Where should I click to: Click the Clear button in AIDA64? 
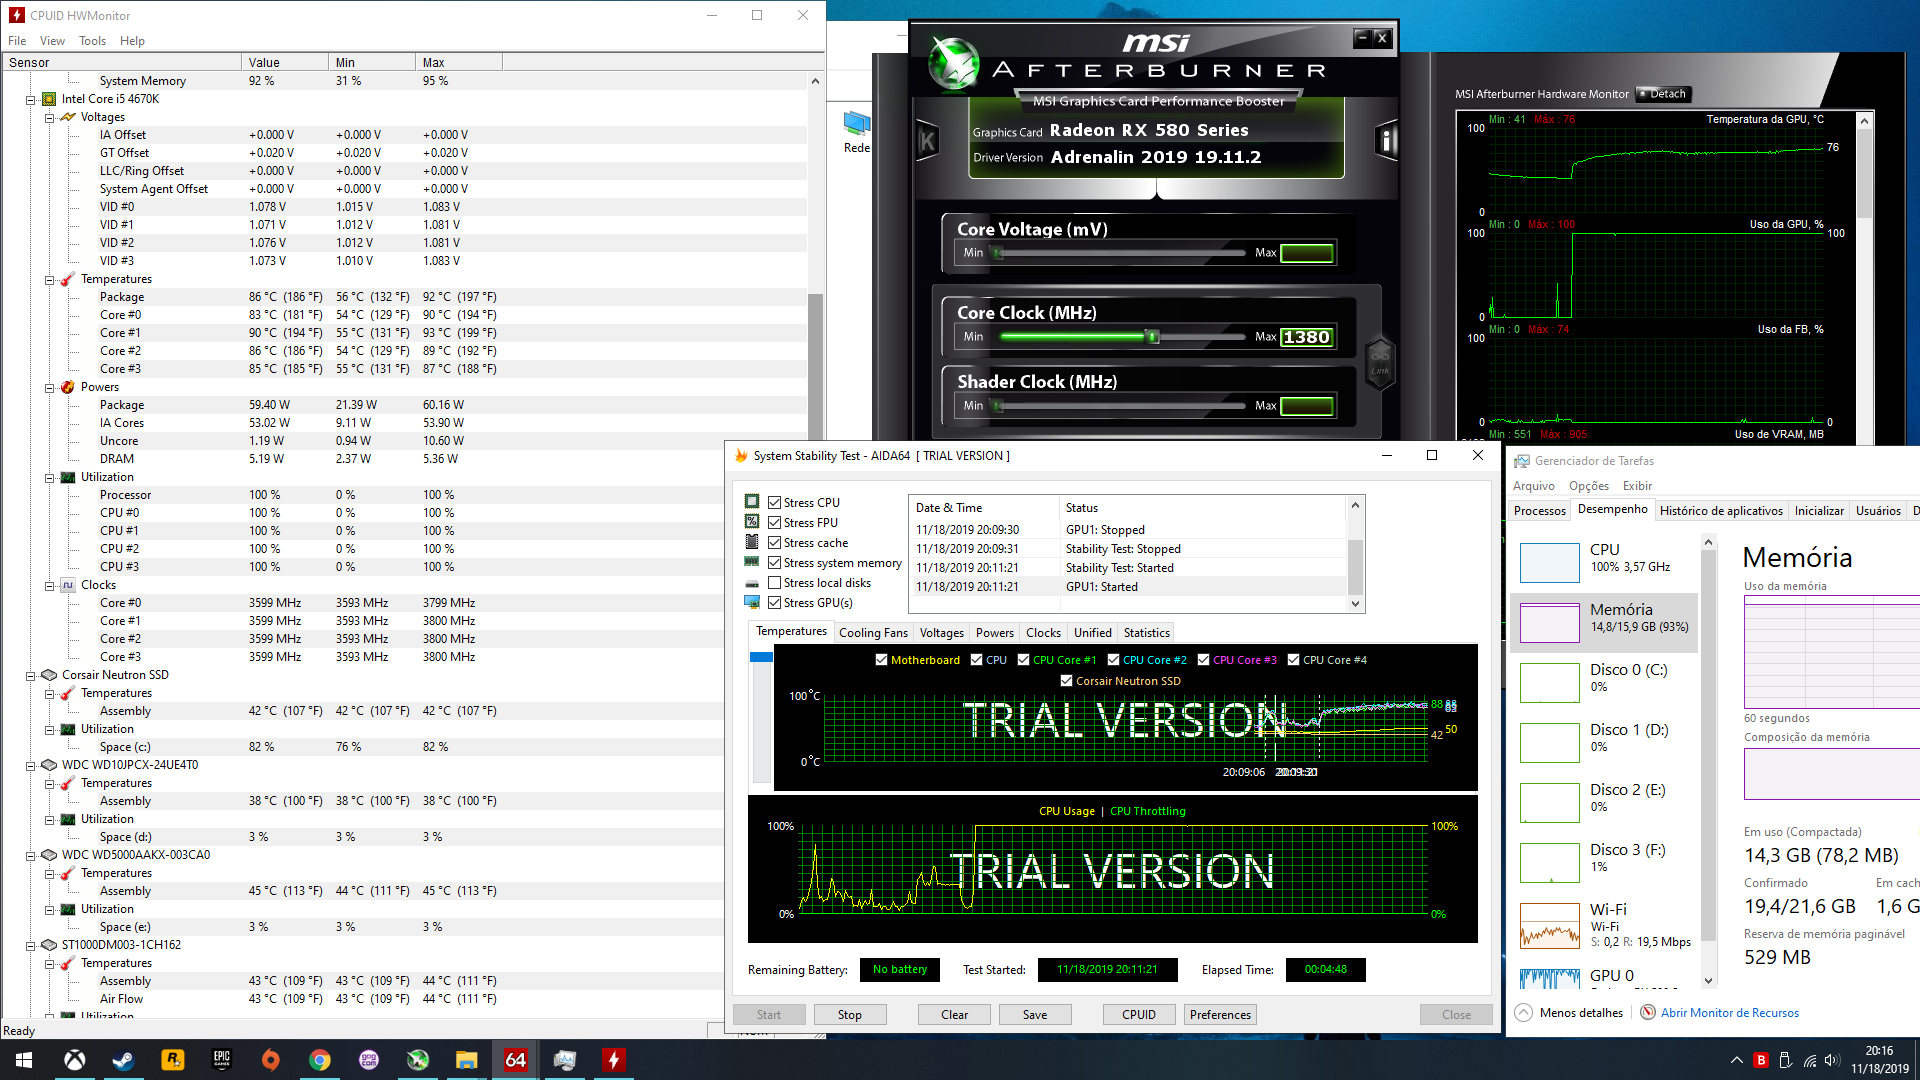click(955, 1014)
